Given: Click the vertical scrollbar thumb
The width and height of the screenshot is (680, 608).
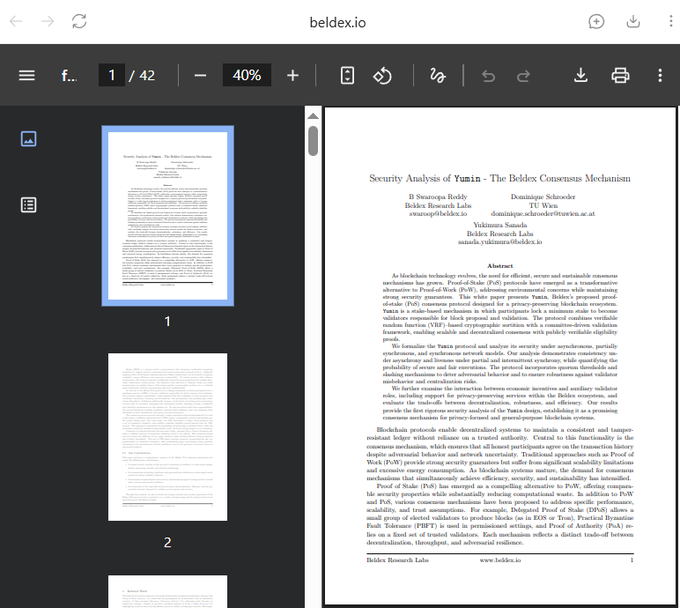Looking at the screenshot, I should click(x=313, y=141).
